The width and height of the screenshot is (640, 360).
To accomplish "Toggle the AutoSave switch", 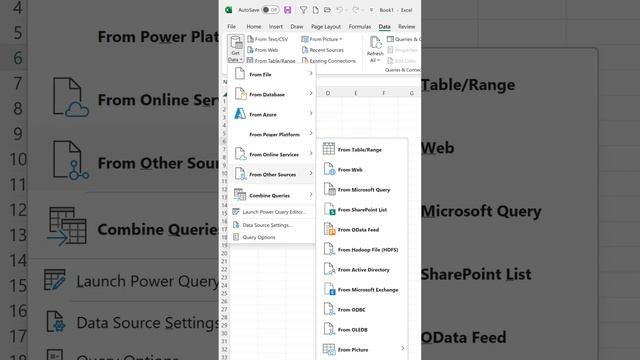I will click(x=270, y=10).
